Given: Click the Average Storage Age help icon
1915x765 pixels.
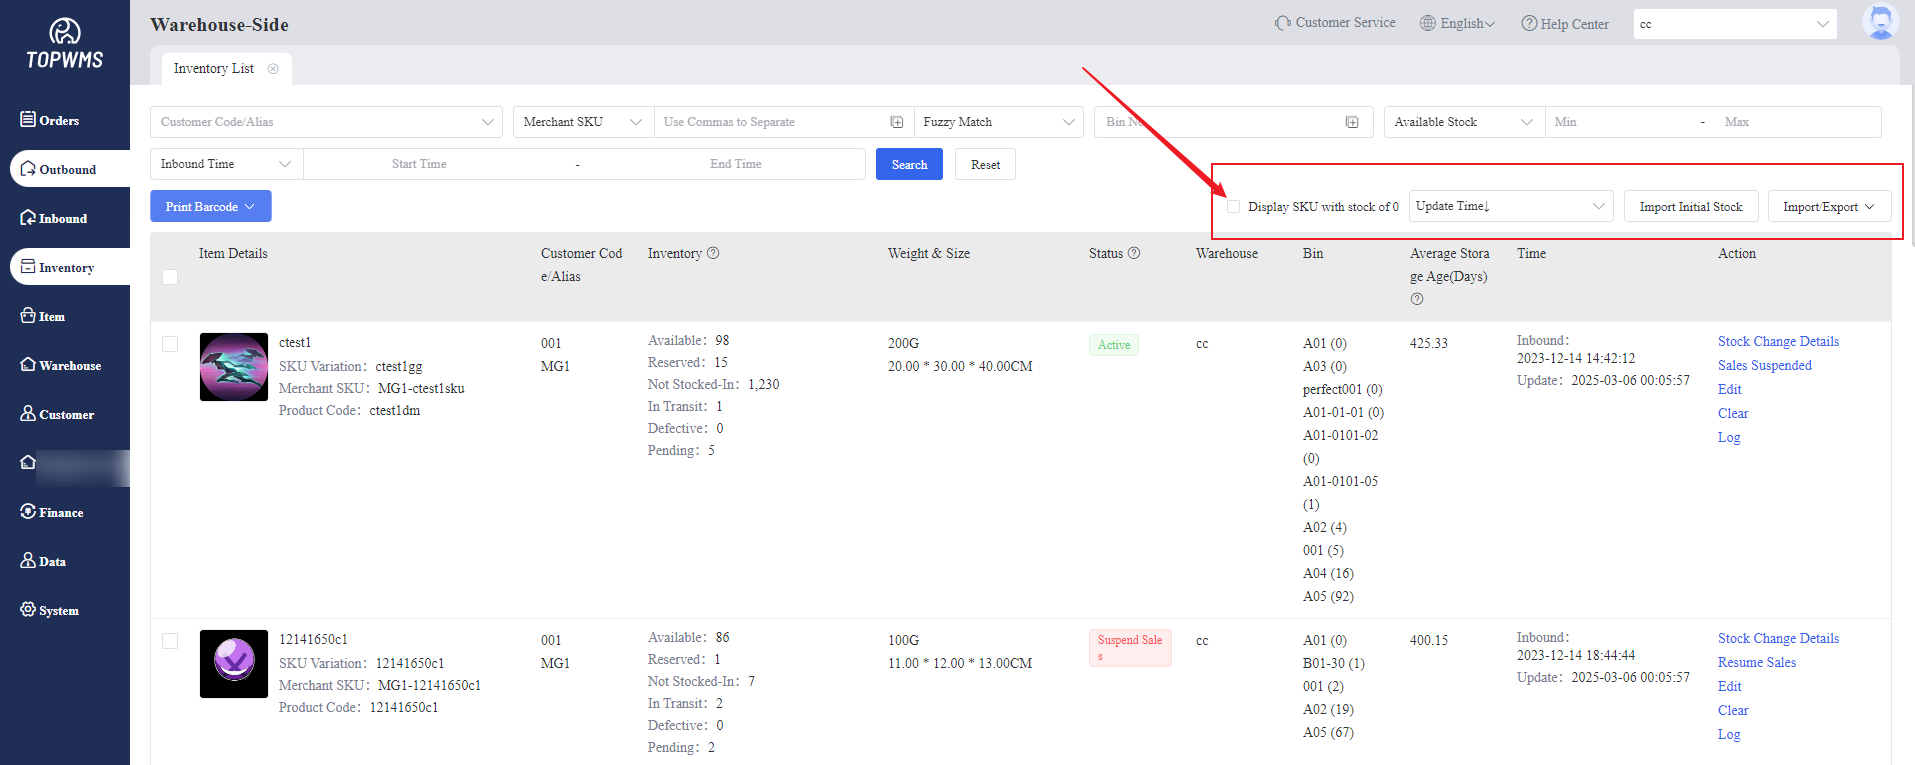Looking at the screenshot, I should coord(1417,299).
